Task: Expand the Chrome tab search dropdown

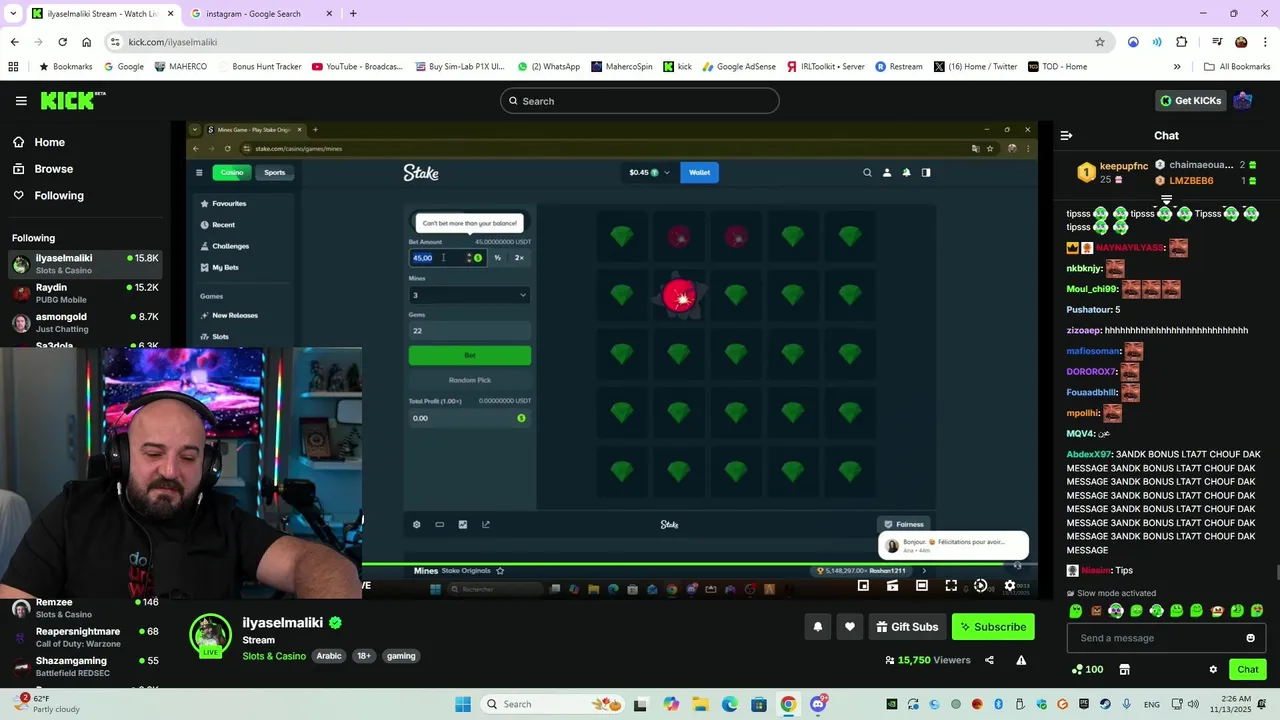Action: [13, 13]
